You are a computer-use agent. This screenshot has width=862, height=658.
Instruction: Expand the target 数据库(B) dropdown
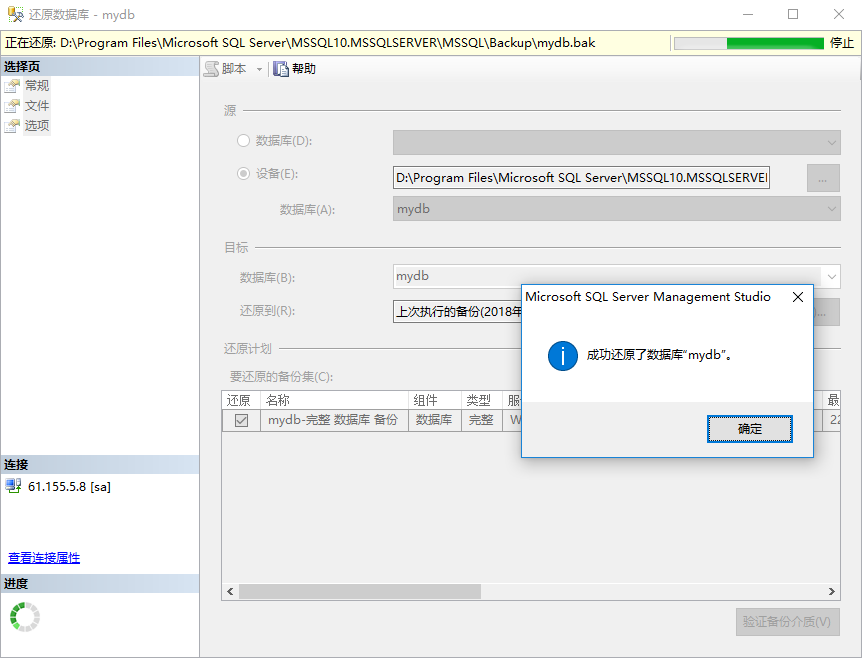[831, 276]
